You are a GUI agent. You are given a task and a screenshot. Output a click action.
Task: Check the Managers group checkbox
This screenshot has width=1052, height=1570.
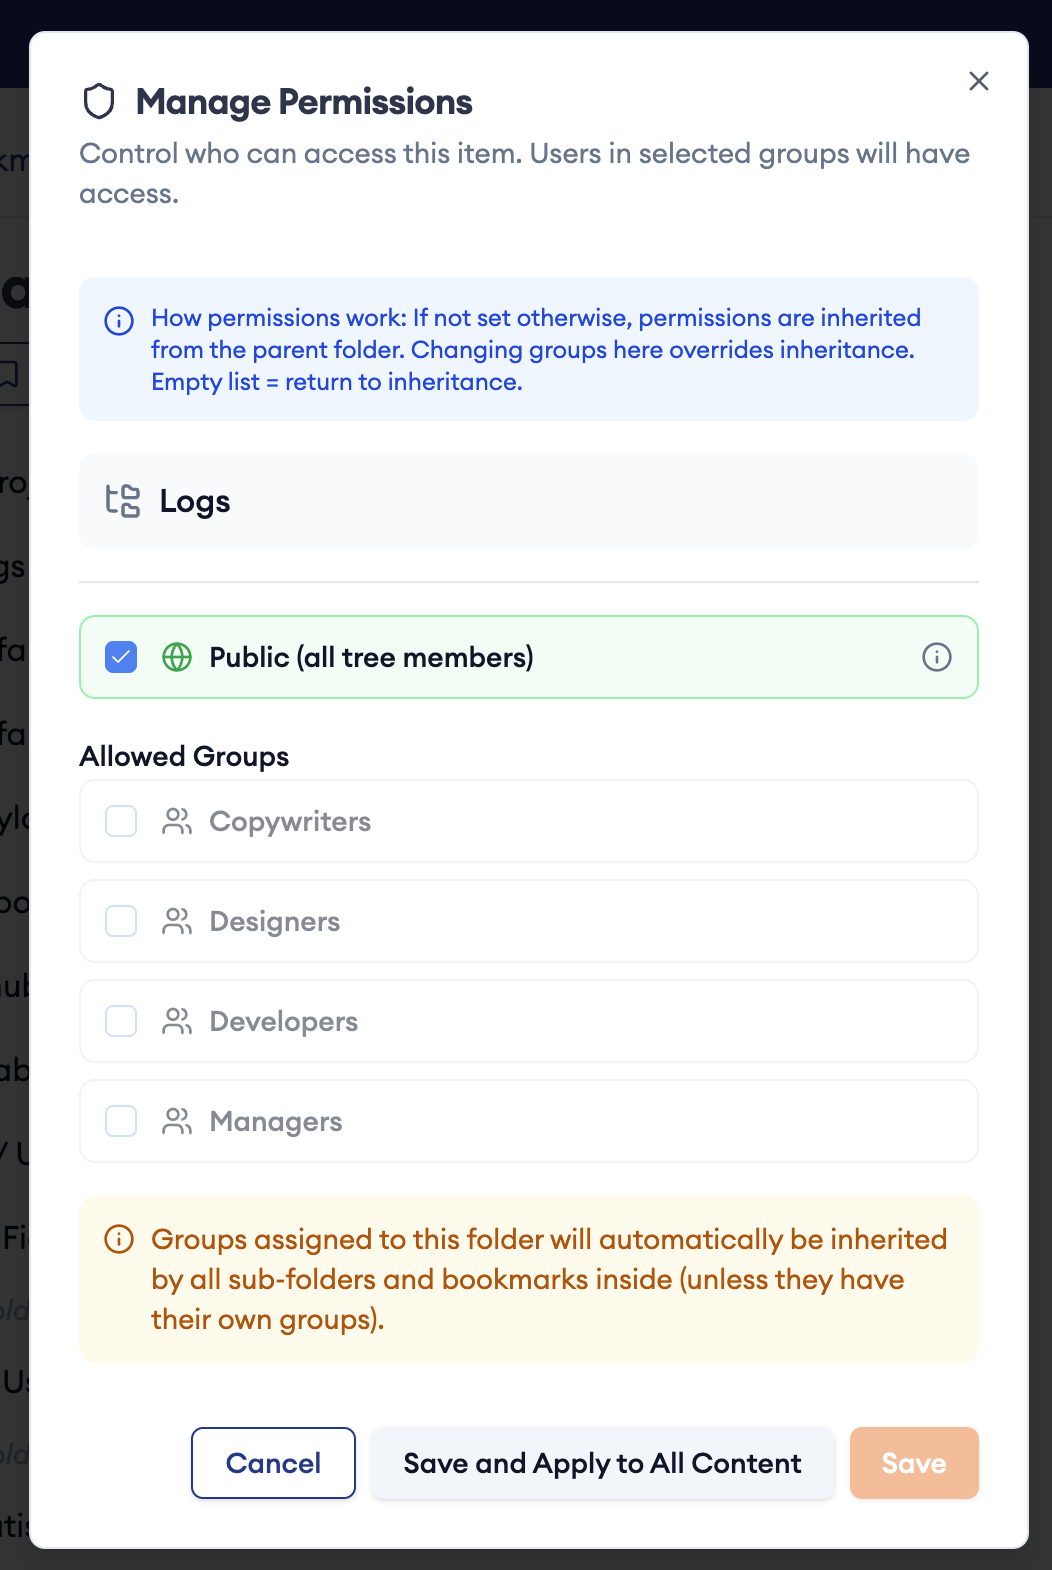(x=120, y=1121)
